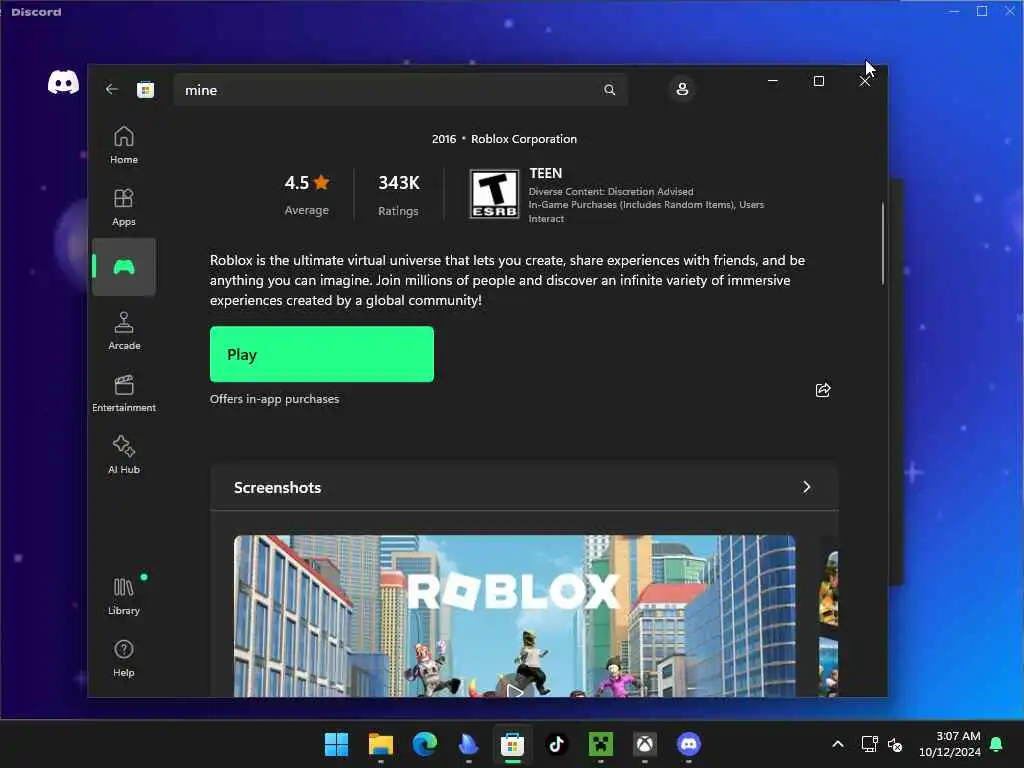Click the partially visible second screenshot thumbnail
The height and width of the screenshot is (768, 1024).
tap(828, 616)
